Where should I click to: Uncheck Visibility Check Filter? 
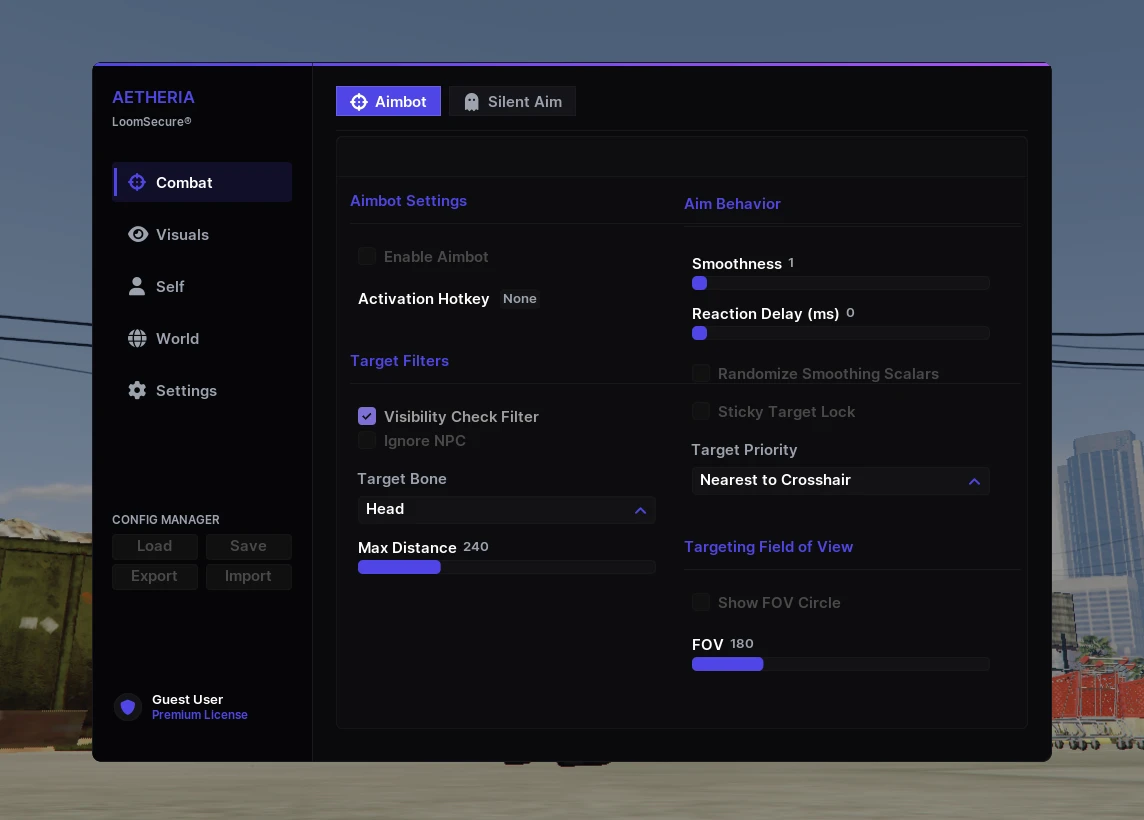[367, 416]
